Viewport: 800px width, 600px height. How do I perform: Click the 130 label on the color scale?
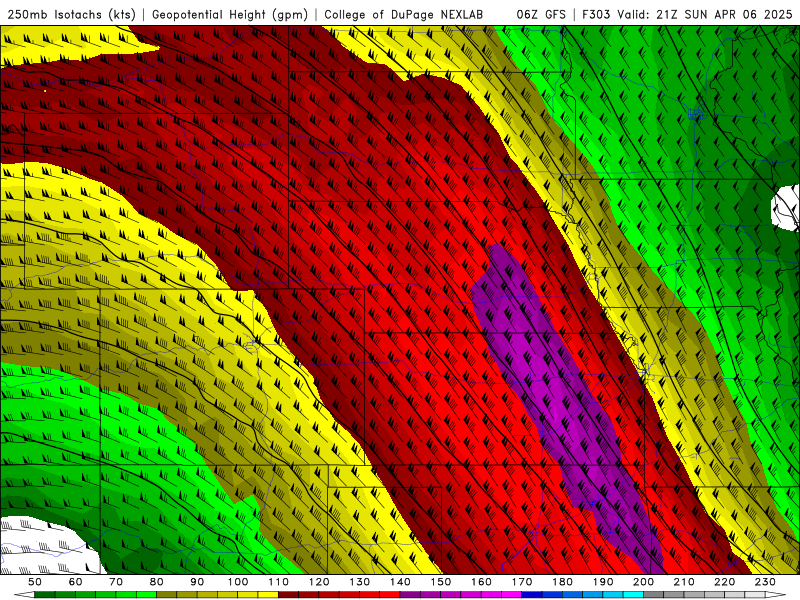(x=360, y=582)
